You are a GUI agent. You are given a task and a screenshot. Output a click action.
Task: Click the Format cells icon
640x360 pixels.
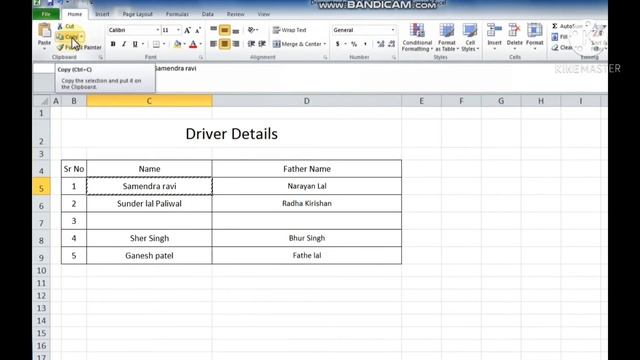click(x=534, y=31)
